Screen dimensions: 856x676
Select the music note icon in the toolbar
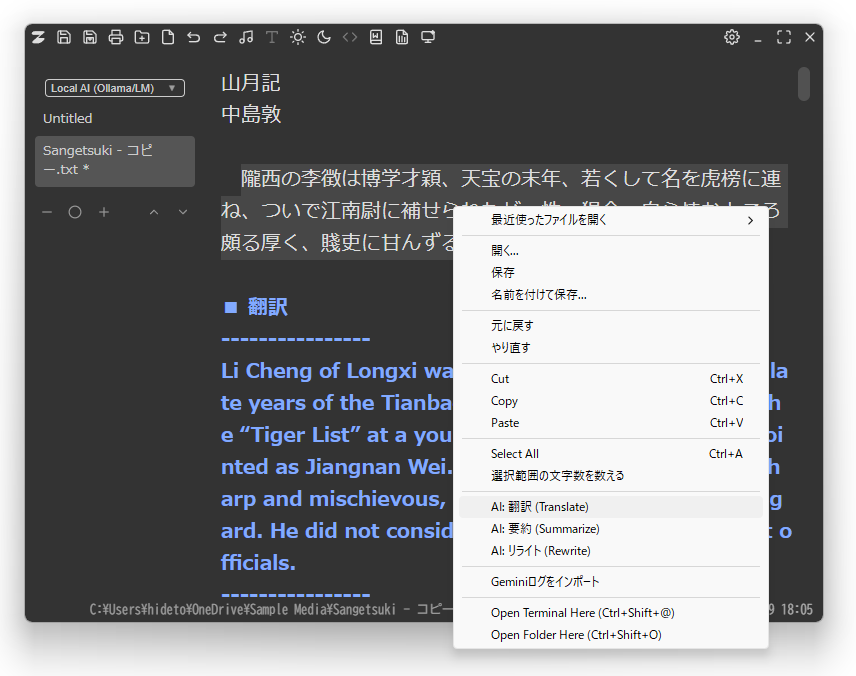pos(246,37)
